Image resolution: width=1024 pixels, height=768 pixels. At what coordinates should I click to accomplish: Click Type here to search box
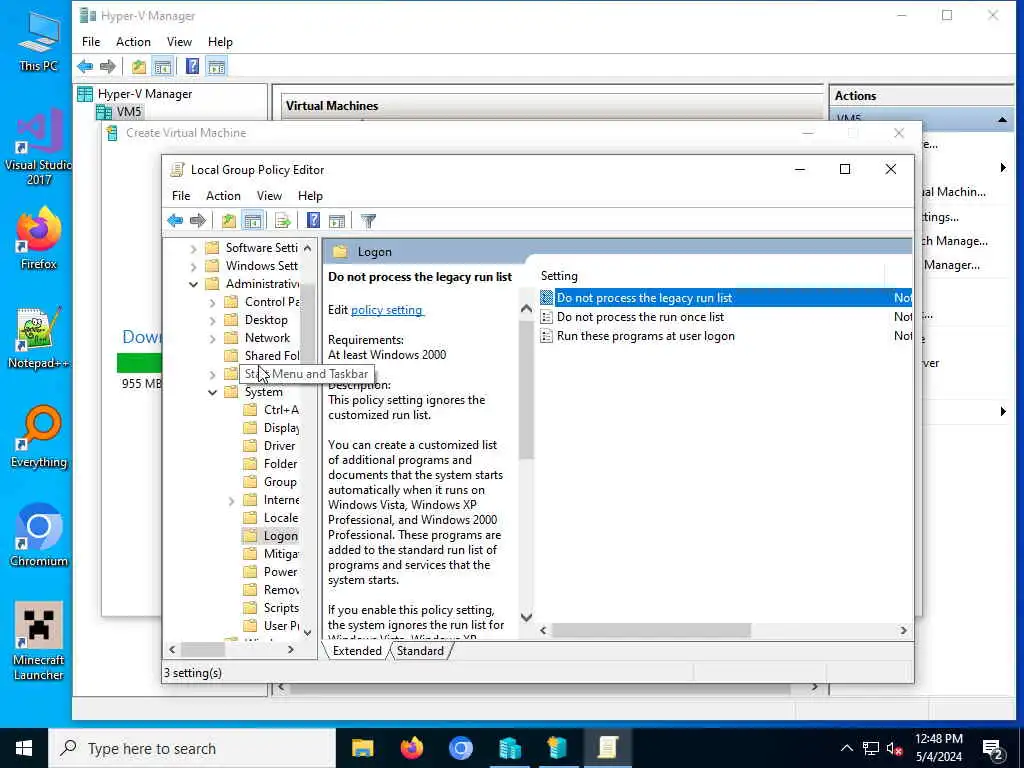[x=192, y=748]
